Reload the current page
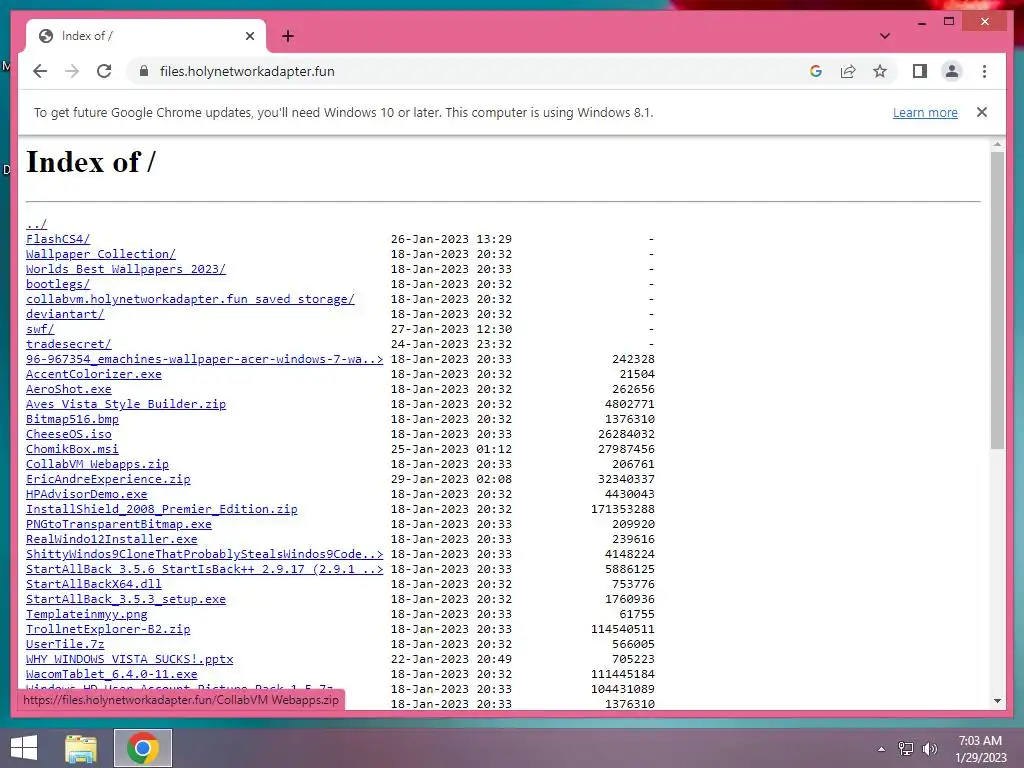This screenshot has height=768, width=1024. pyautogui.click(x=104, y=71)
